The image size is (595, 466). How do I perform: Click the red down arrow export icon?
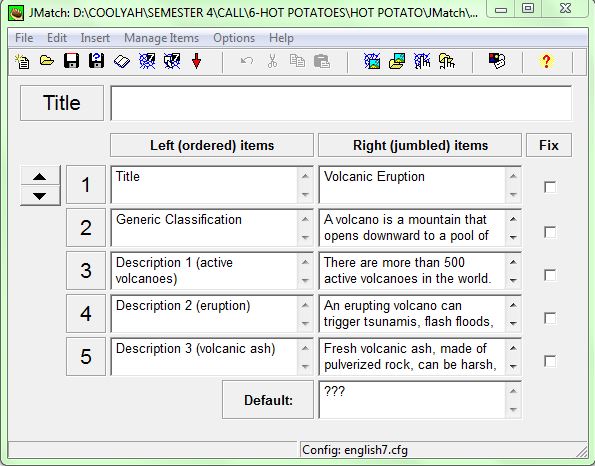pyautogui.click(x=196, y=61)
